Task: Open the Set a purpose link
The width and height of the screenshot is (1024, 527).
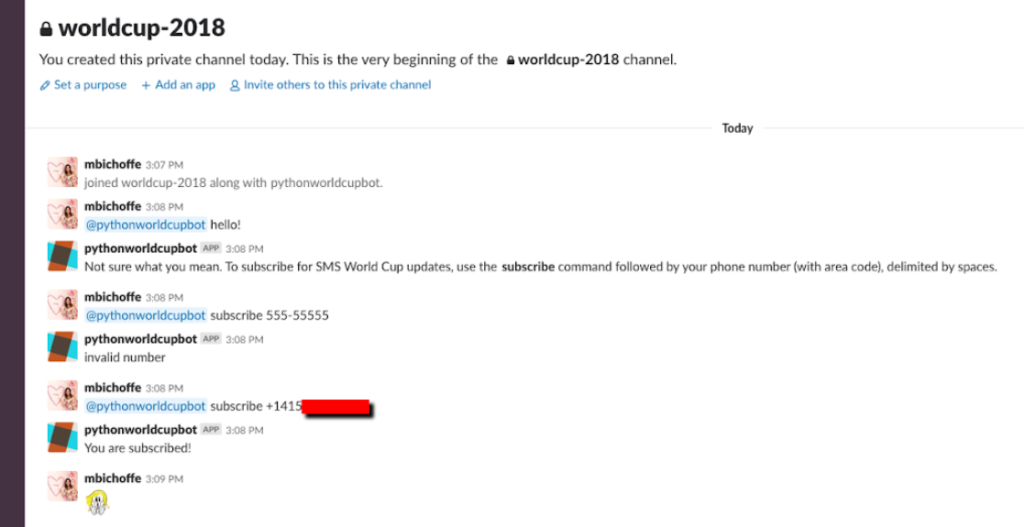Action: pos(90,85)
